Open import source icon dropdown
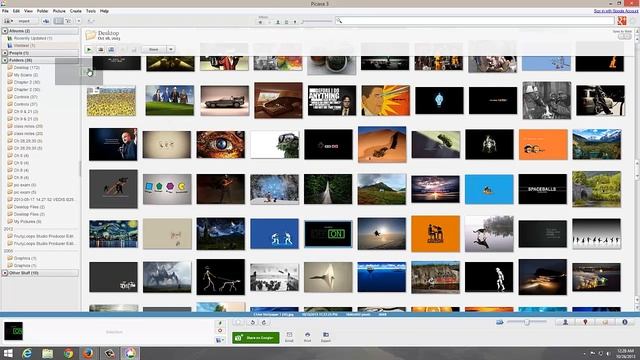The image size is (640, 360). [8, 21]
